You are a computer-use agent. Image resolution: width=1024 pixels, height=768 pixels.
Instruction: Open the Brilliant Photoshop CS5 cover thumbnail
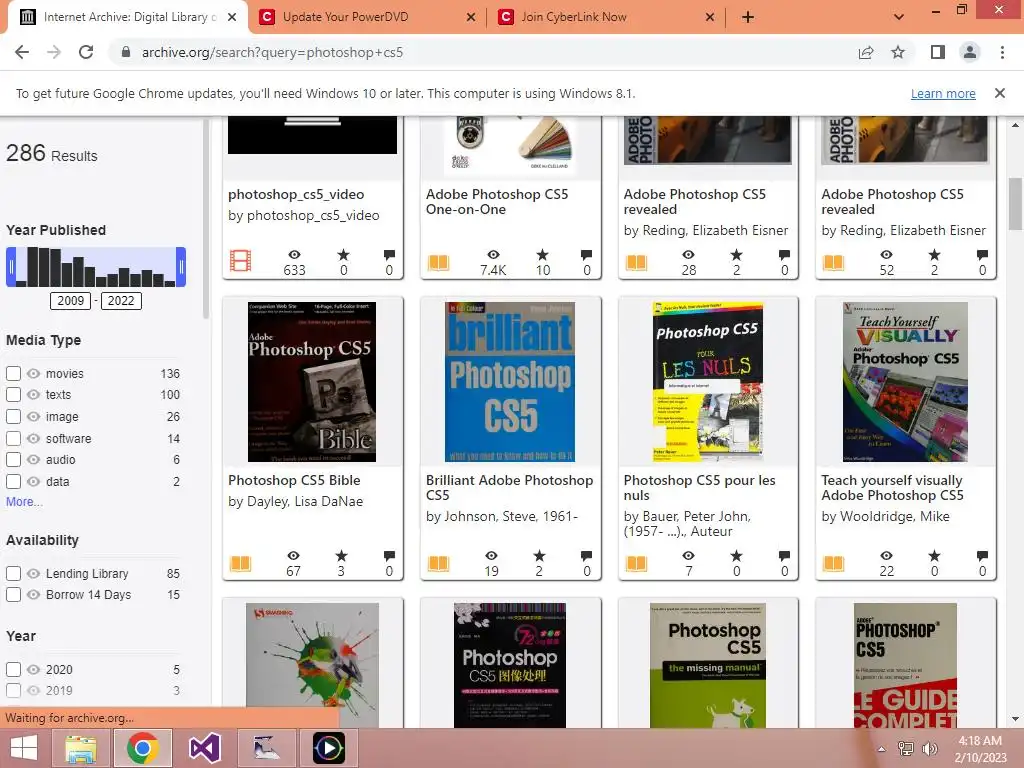point(509,382)
